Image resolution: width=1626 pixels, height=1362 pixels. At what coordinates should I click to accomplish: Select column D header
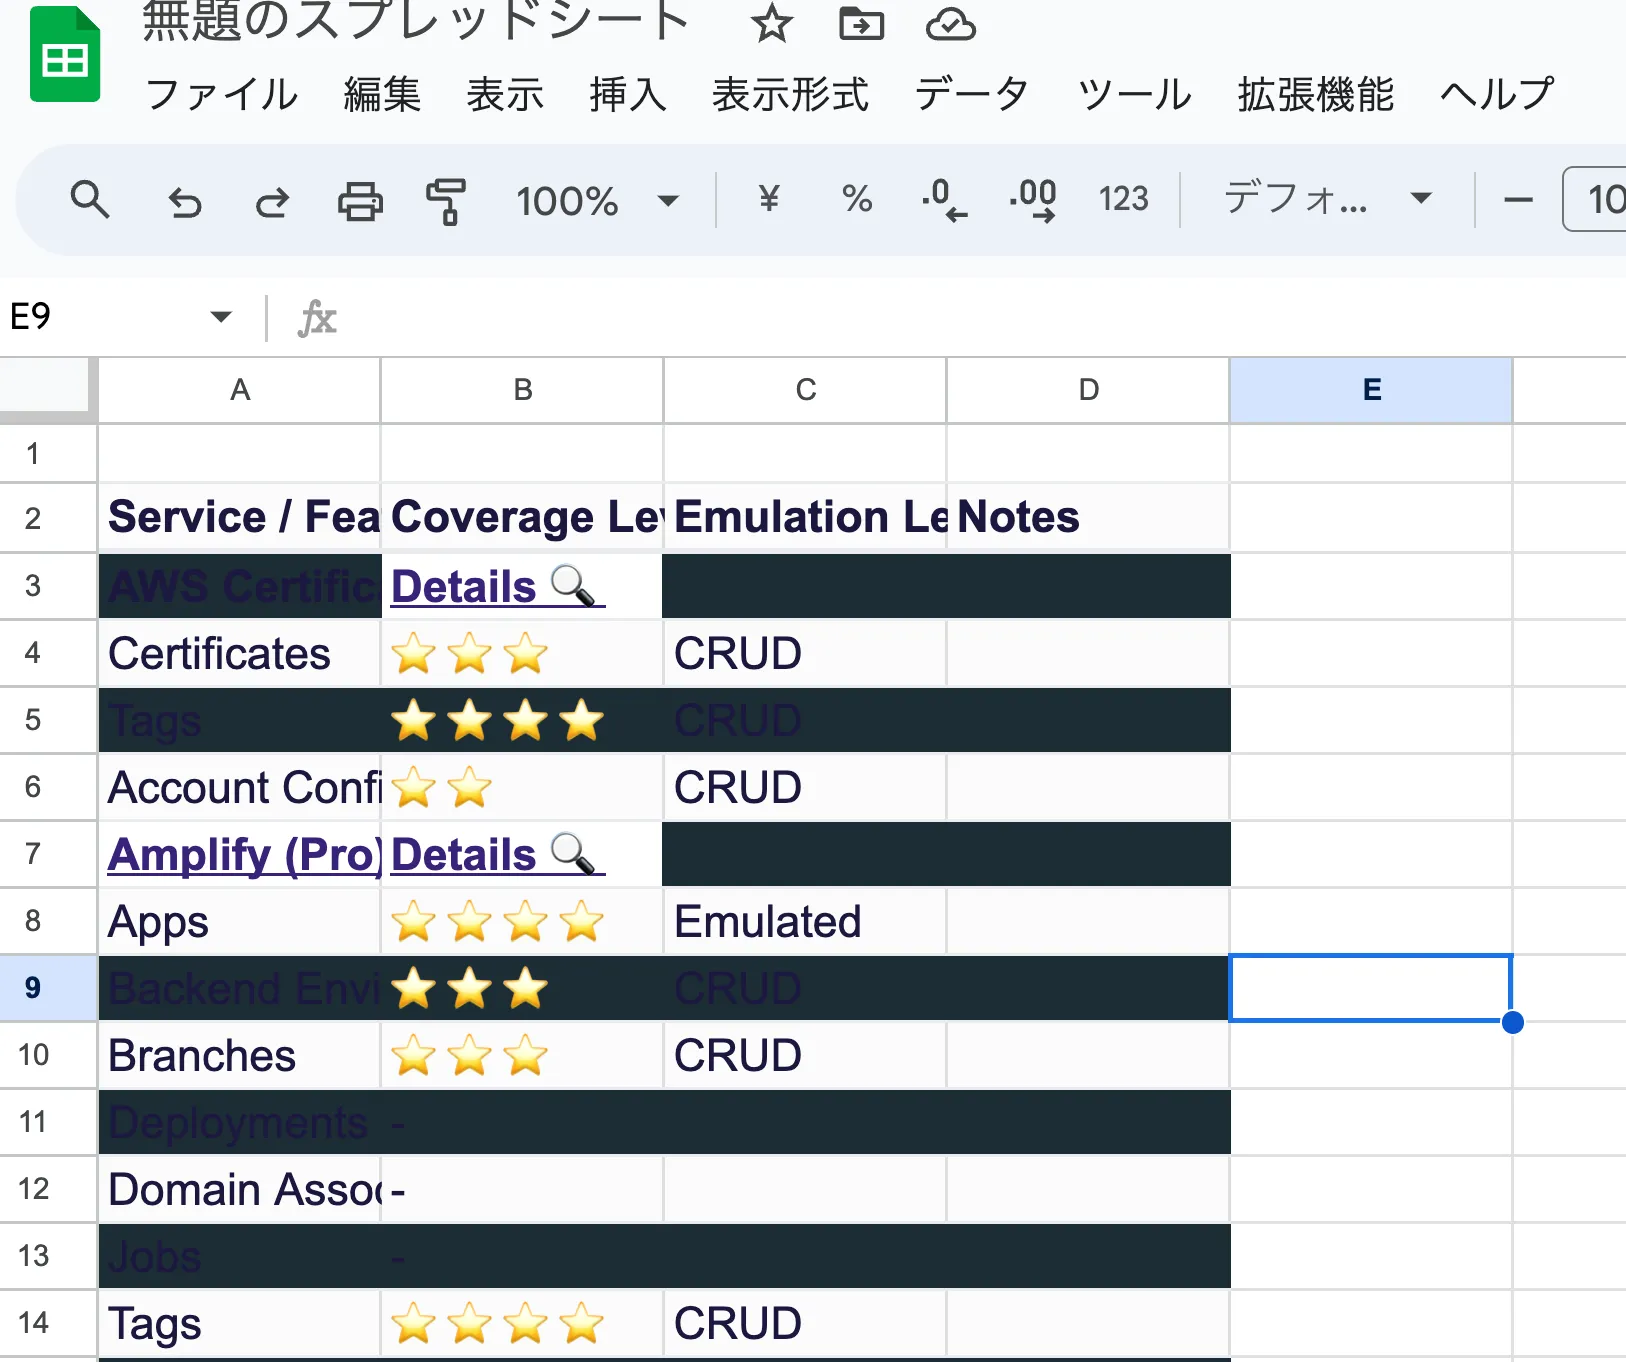click(x=1088, y=390)
